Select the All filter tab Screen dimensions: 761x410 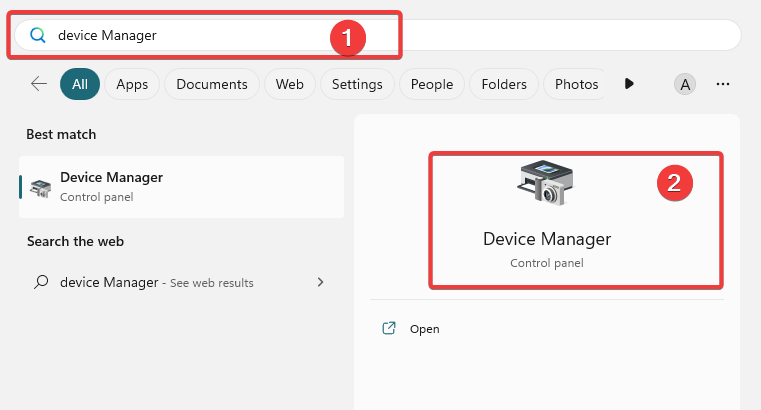click(x=80, y=84)
